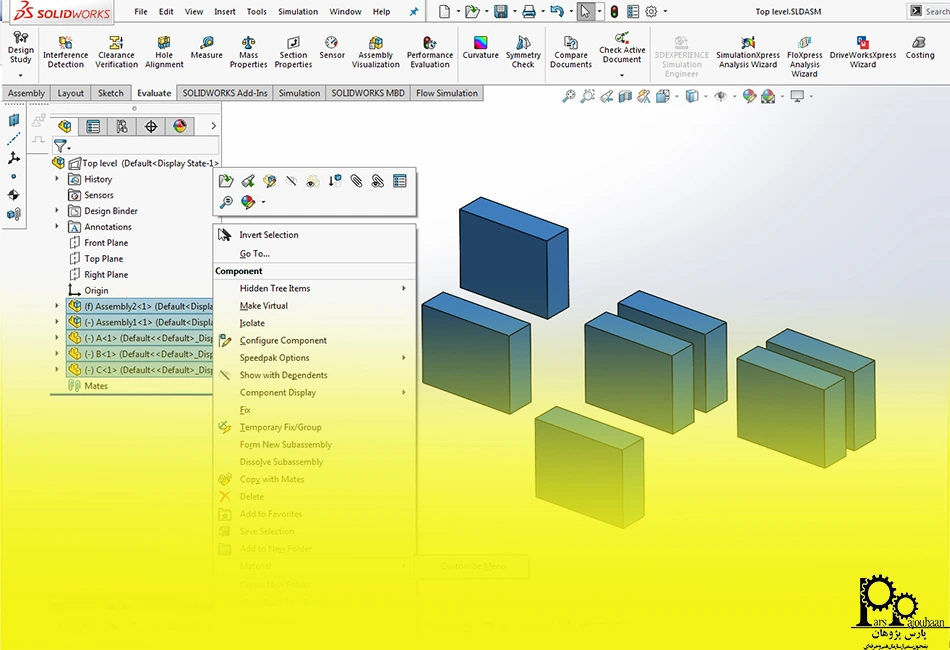The height and width of the screenshot is (650, 950).
Task: Click the Sensor tool
Action: point(331,47)
